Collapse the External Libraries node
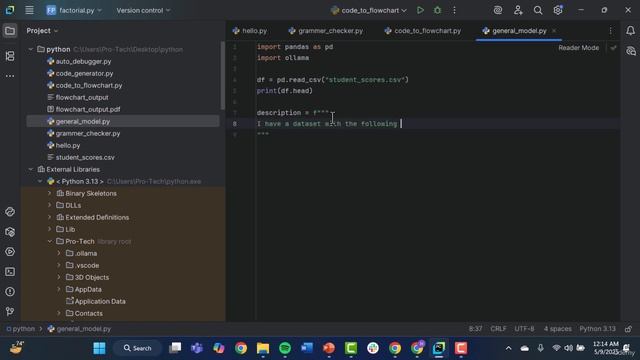This screenshot has height=360, width=640. pyautogui.click(x=31, y=169)
